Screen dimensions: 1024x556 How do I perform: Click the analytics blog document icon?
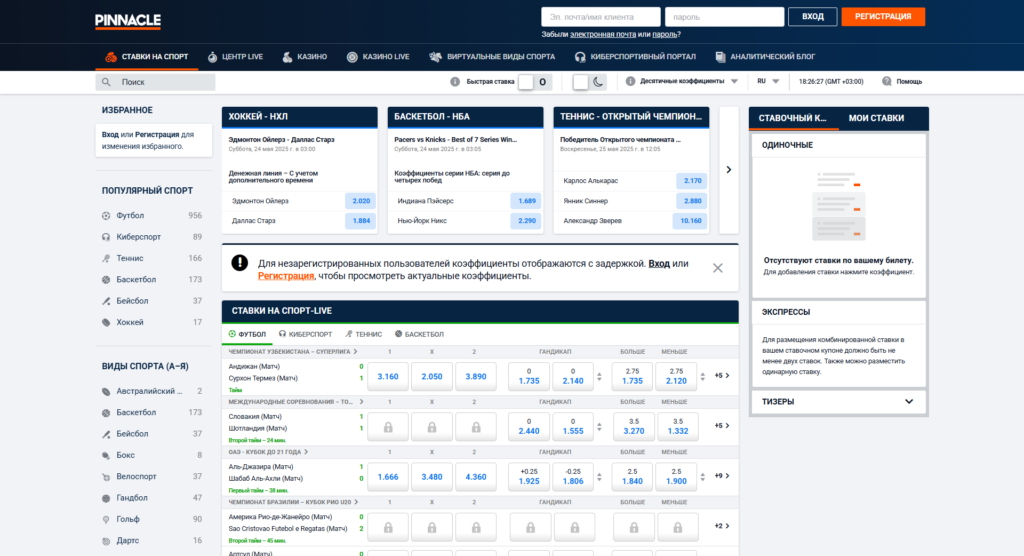[720, 57]
